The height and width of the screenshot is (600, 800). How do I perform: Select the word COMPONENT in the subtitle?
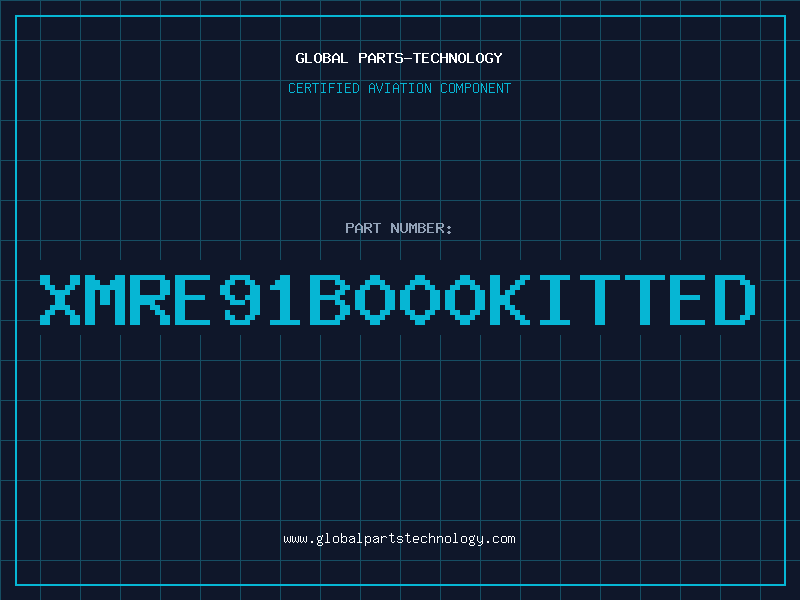click(475, 88)
